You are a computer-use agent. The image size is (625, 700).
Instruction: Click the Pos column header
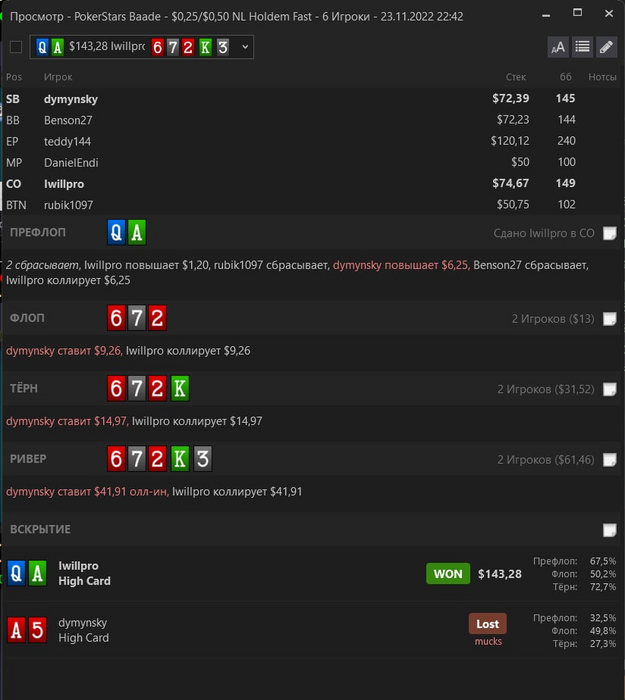click(14, 77)
